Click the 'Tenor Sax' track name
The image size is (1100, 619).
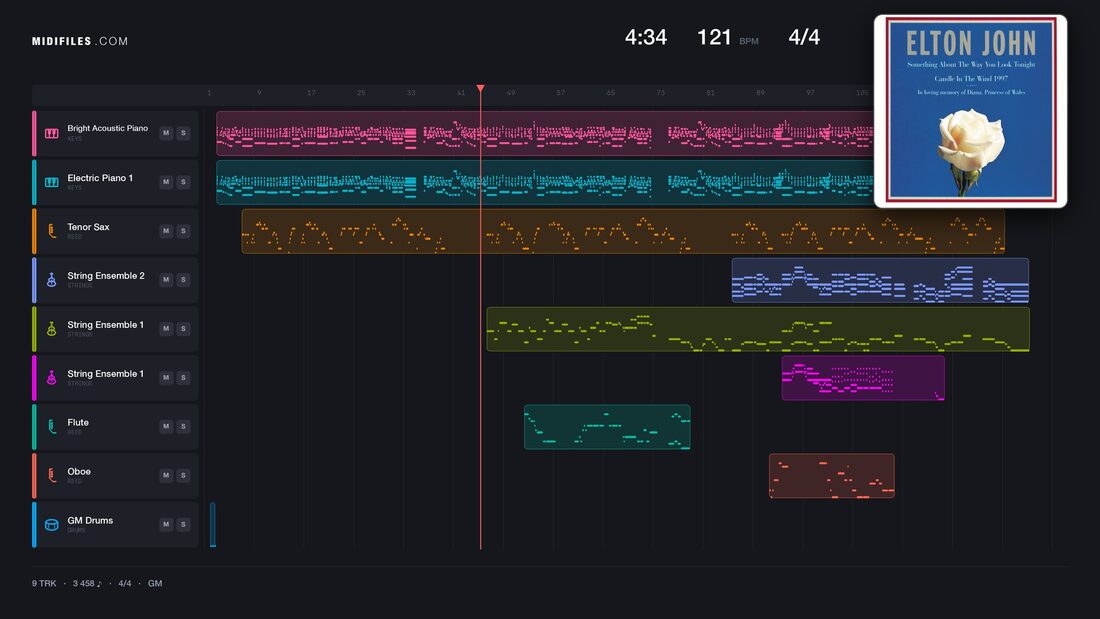point(88,227)
